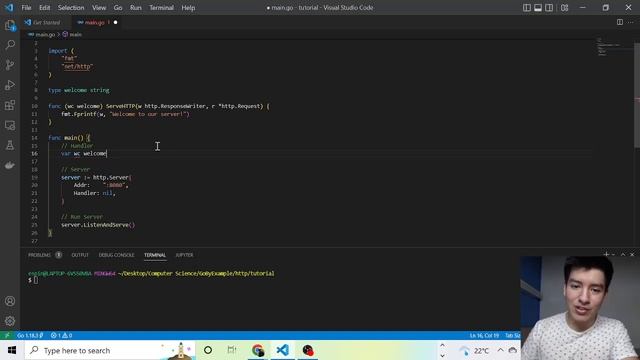The width and height of the screenshot is (640, 360).
Task: Open the Run menu
Action: 136,8
